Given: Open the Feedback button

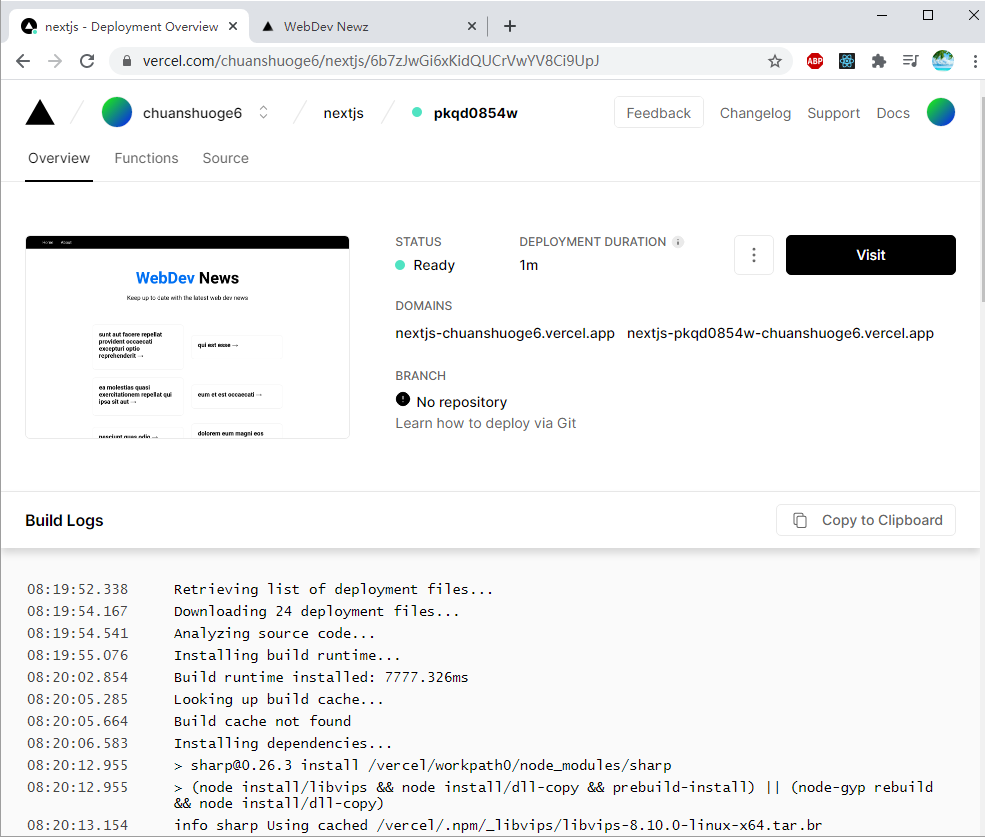Looking at the screenshot, I should (658, 112).
